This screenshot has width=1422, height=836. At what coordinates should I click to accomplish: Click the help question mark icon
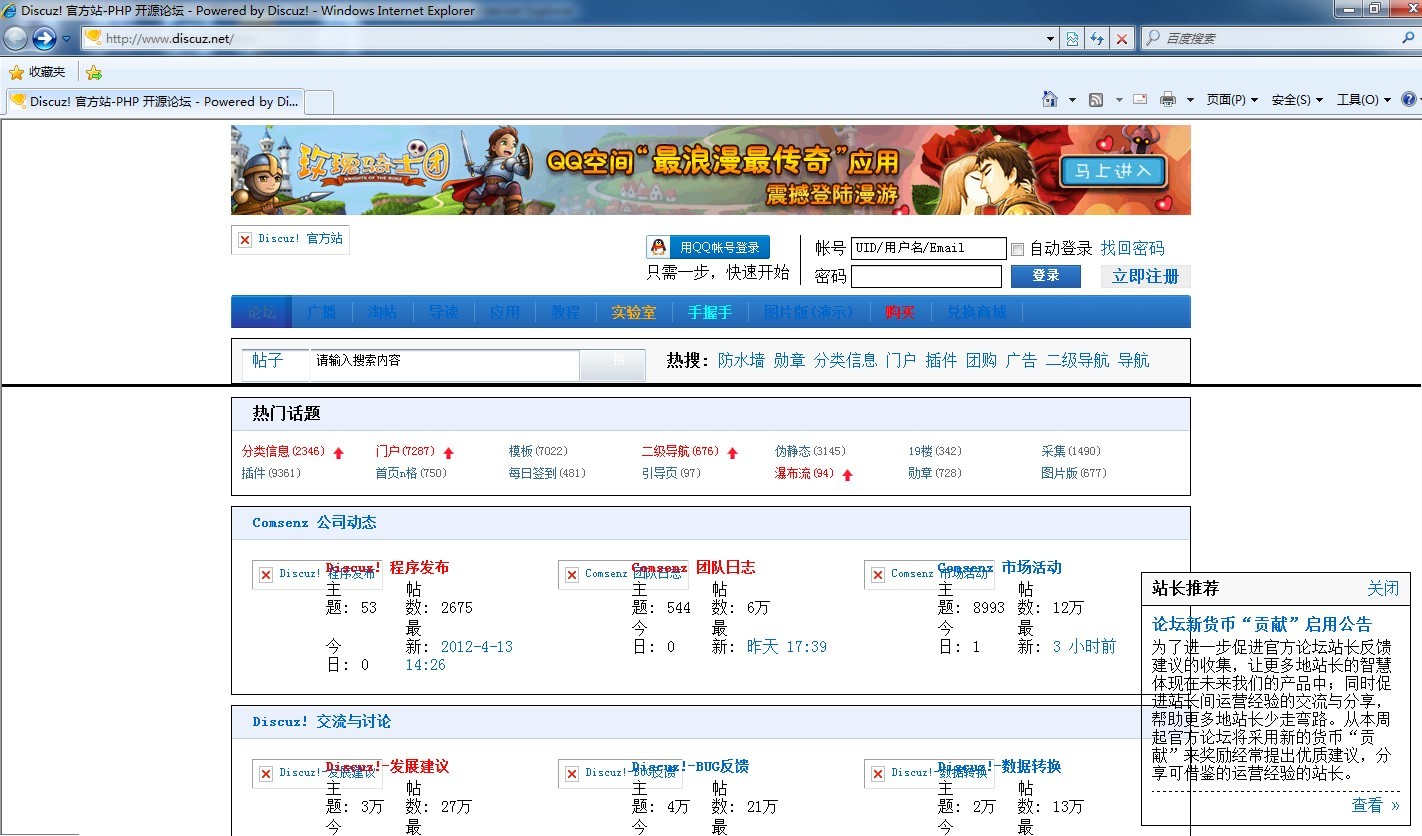coord(1408,99)
